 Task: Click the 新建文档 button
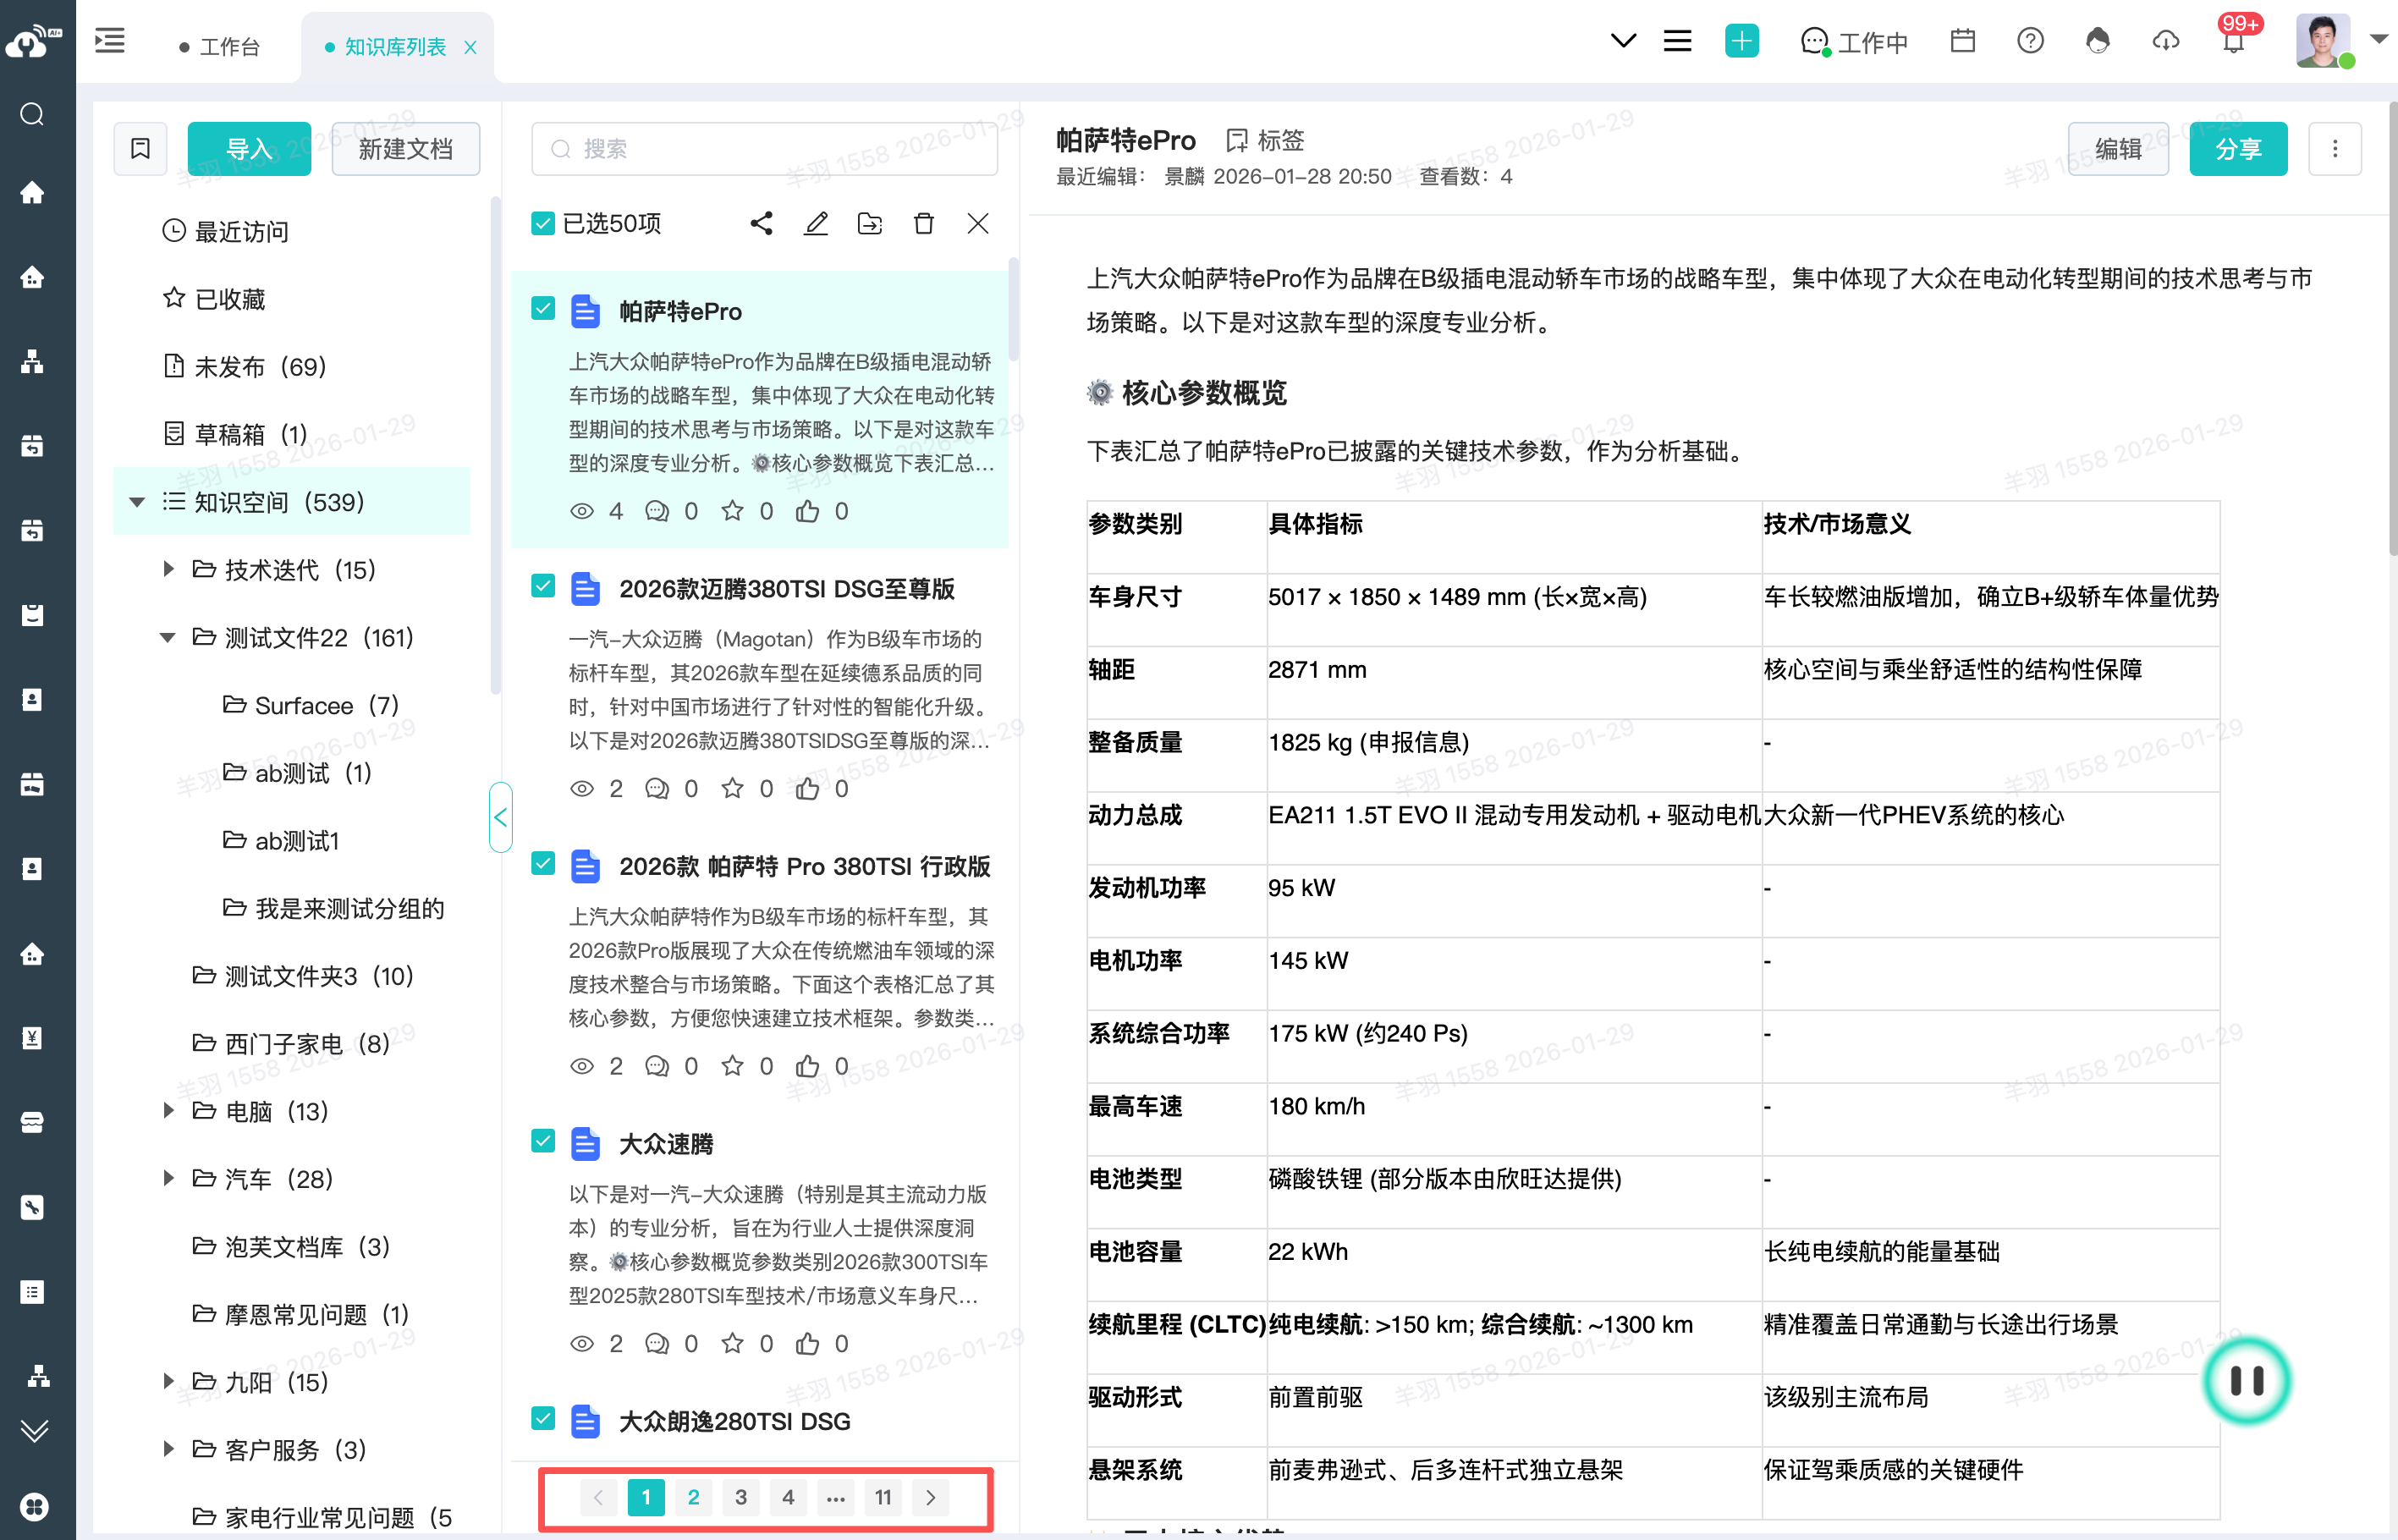tap(405, 149)
